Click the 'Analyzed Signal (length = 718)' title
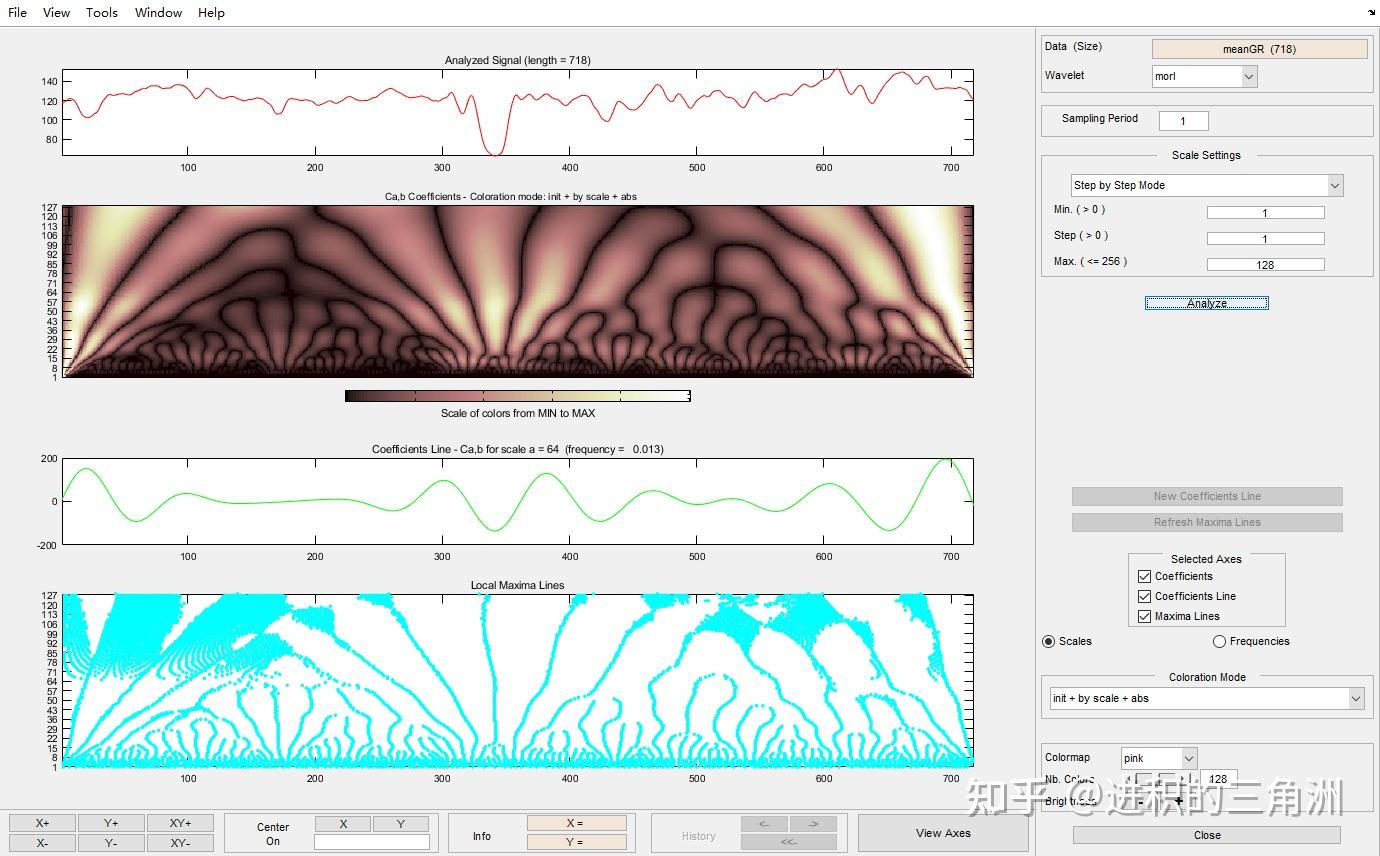This screenshot has height=856, width=1380. 518,60
